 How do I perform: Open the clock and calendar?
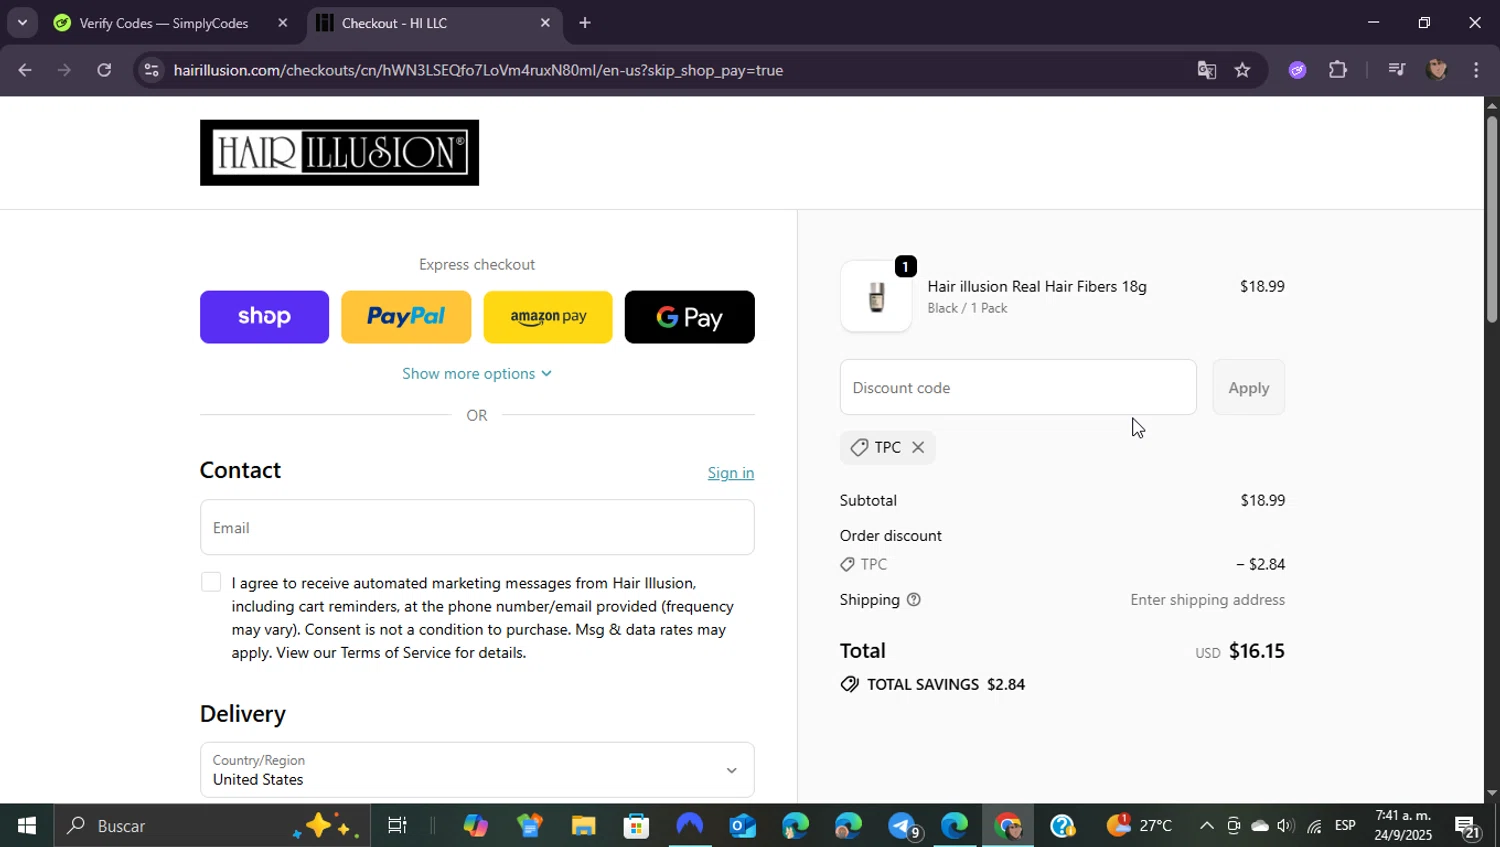pyautogui.click(x=1403, y=825)
